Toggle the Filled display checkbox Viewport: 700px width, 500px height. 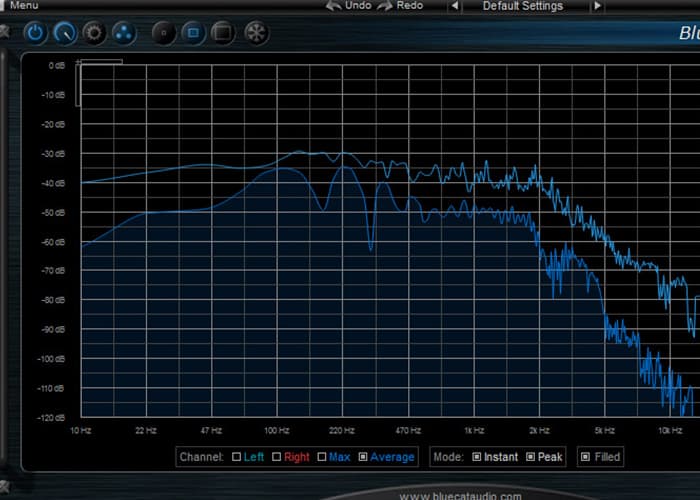pos(586,457)
